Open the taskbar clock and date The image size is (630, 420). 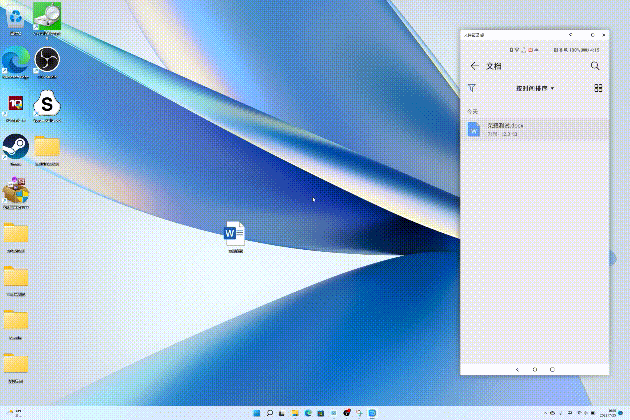click(608, 413)
